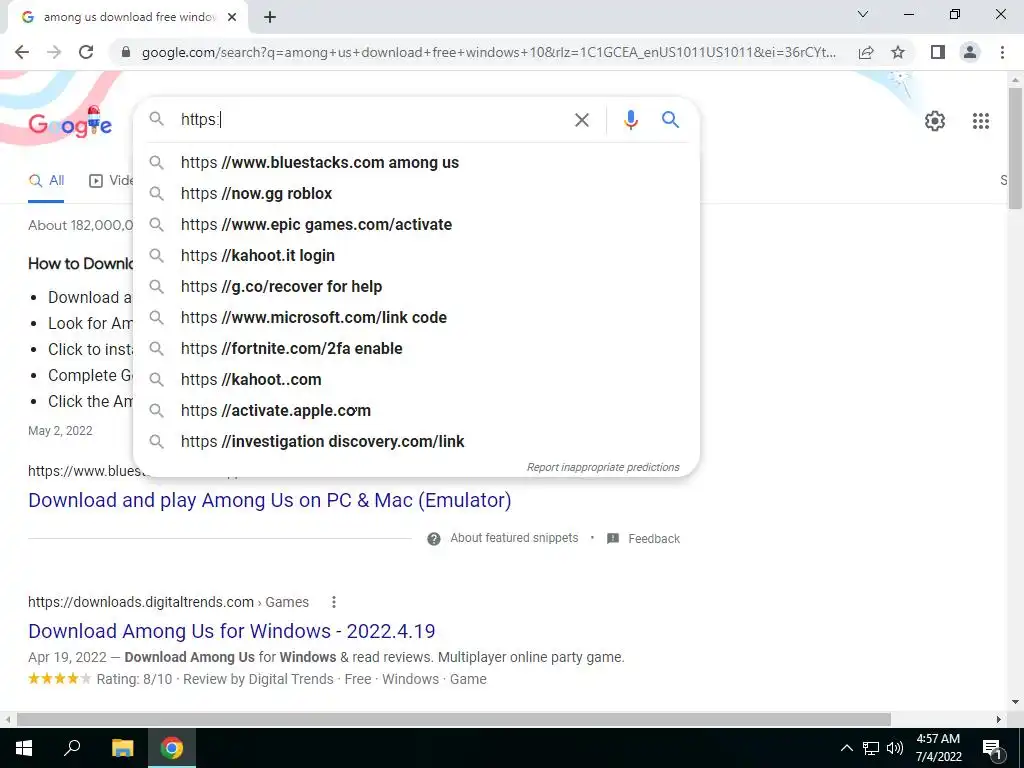Image resolution: width=1024 pixels, height=768 pixels.
Task: Start voice search with microphone
Action: (630, 120)
